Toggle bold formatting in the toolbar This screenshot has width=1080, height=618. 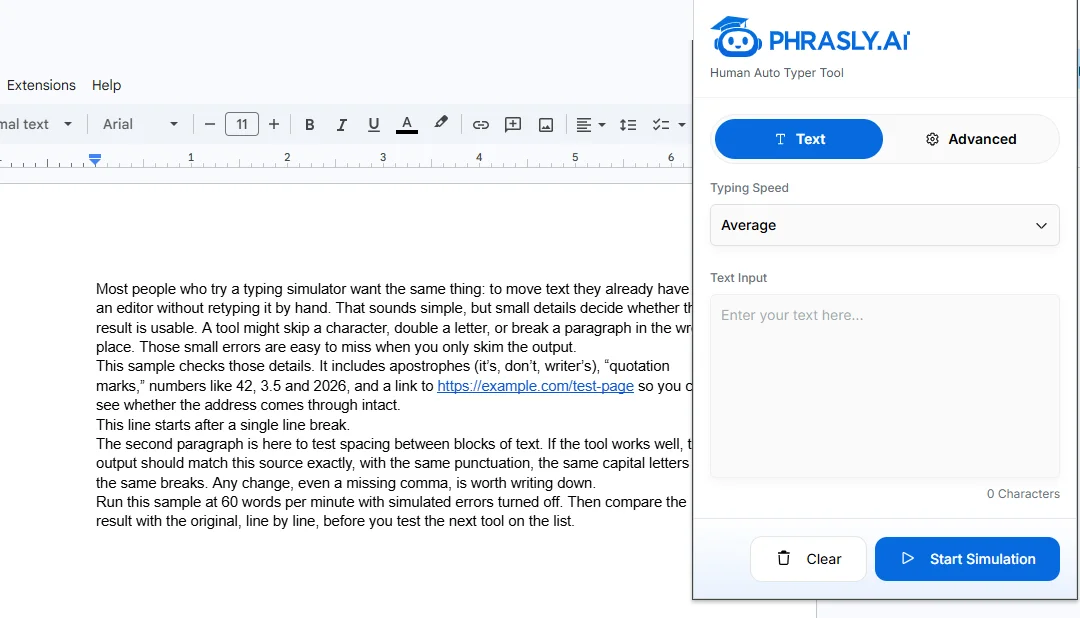[x=309, y=125]
